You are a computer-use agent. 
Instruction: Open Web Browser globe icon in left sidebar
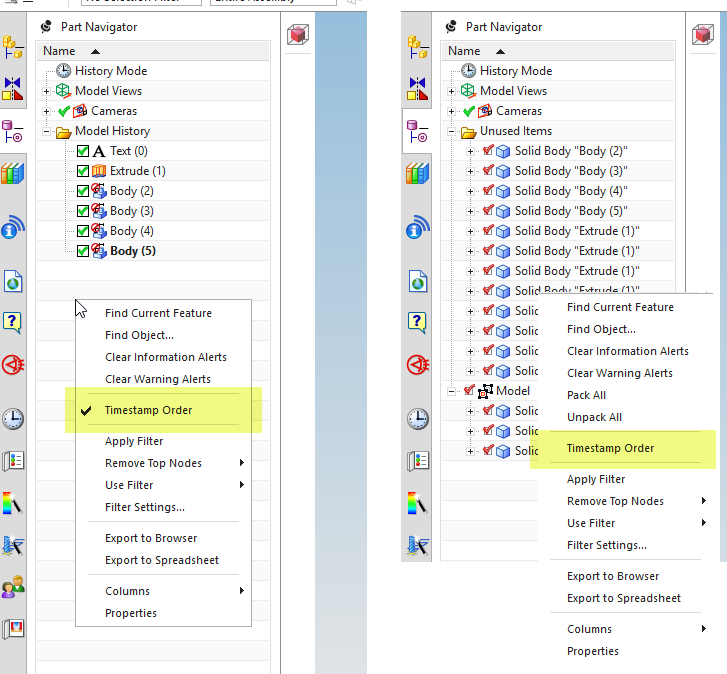coord(13,281)
